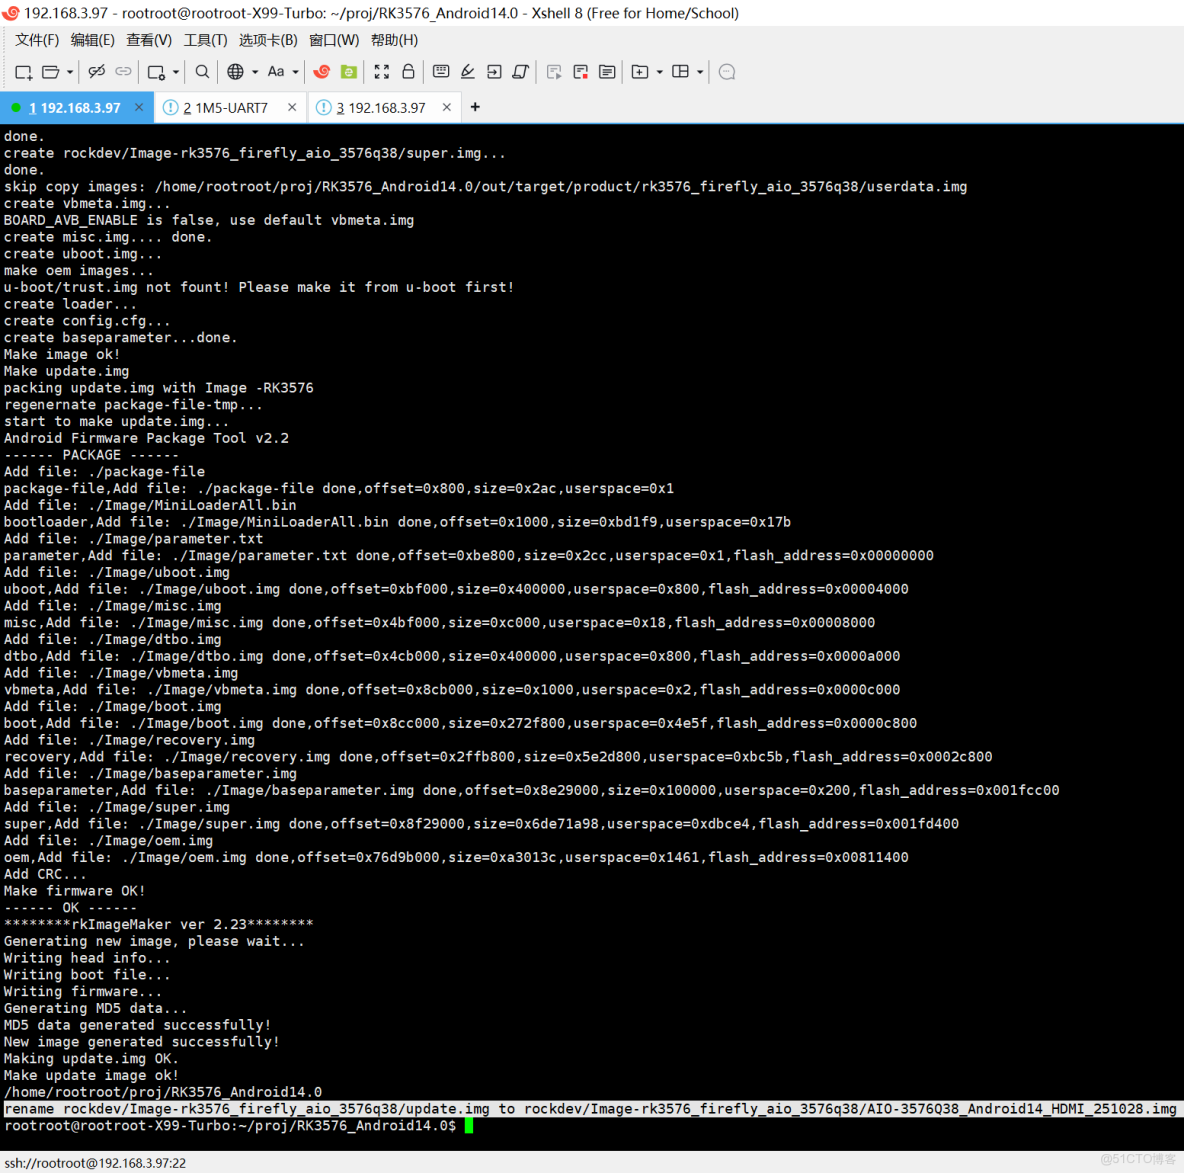The image size is (1184, 1173).
Task: Click the lock screen padlock icon
Action: click(408, 72)
